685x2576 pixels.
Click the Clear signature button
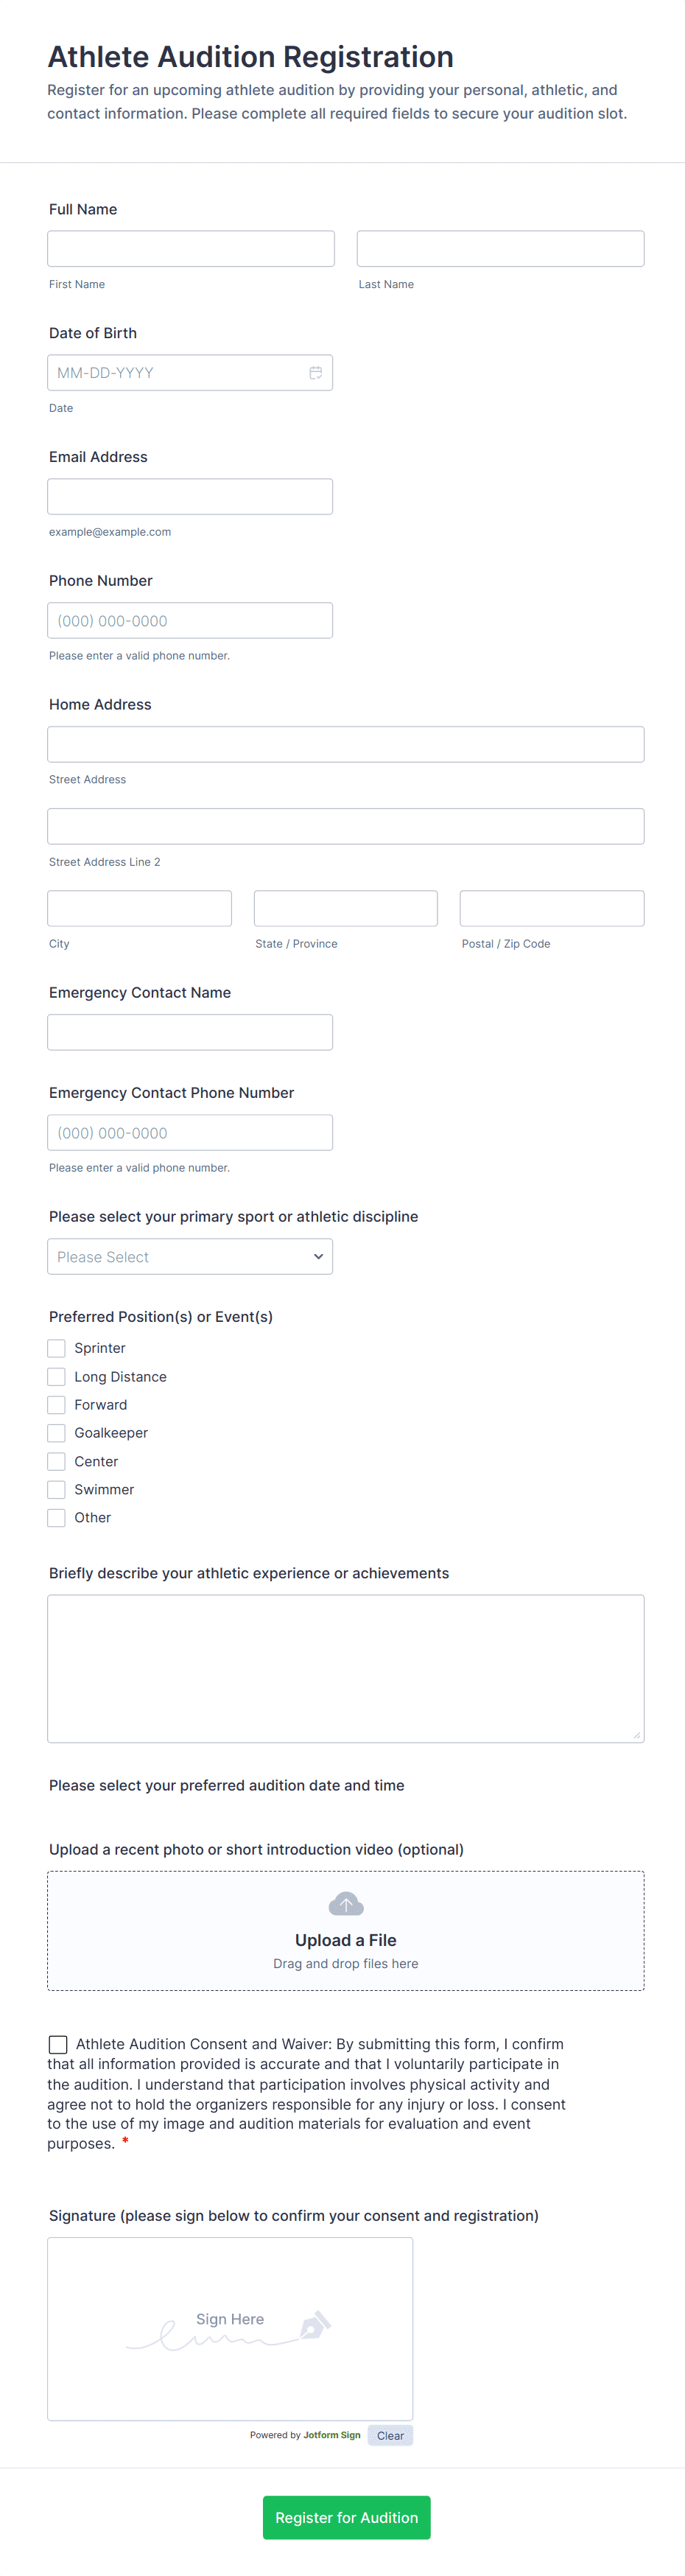pos(390,2435)
